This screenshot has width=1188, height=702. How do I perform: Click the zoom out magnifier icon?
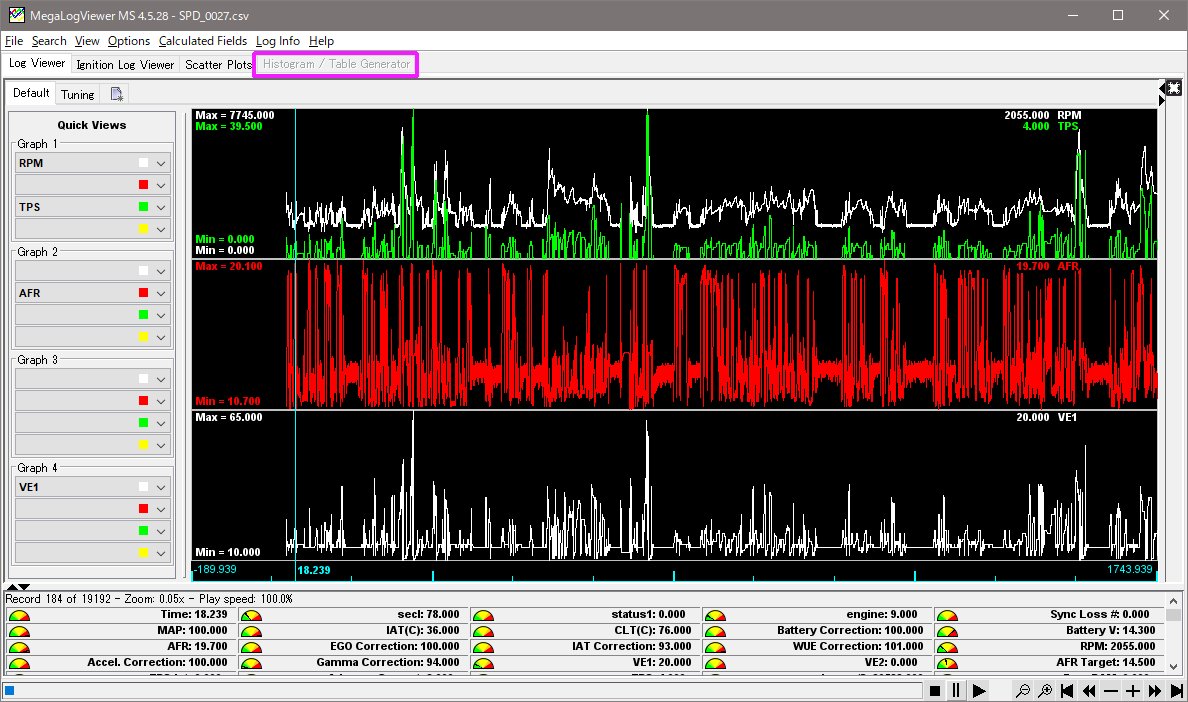1022,691
